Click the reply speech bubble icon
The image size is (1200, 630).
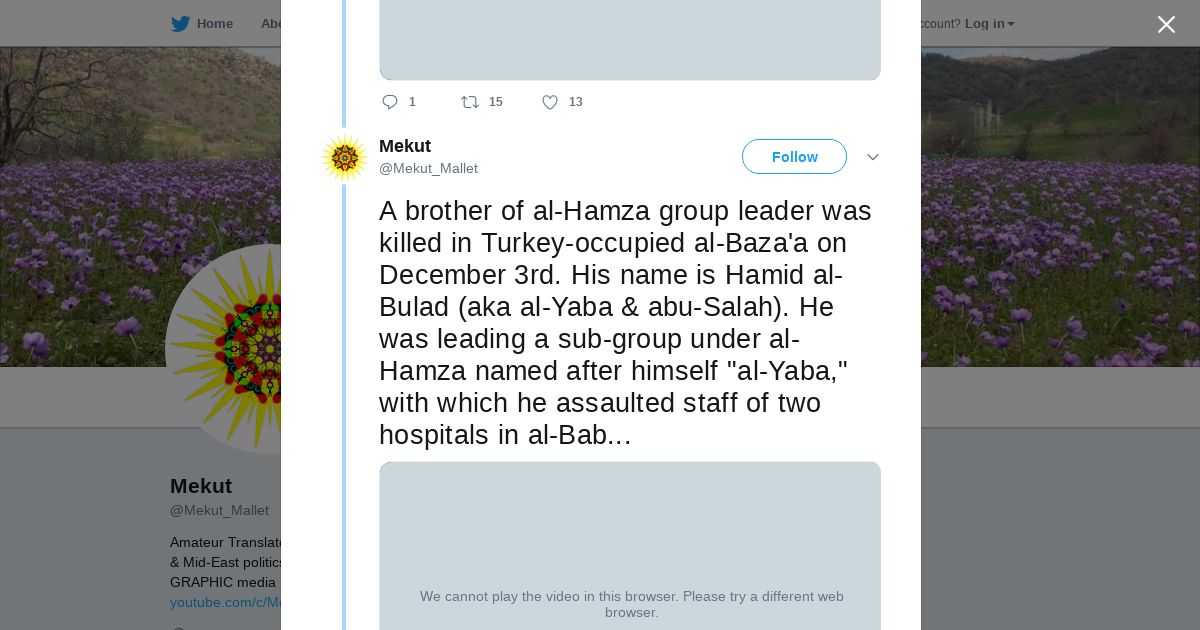(x=390, y=102)
